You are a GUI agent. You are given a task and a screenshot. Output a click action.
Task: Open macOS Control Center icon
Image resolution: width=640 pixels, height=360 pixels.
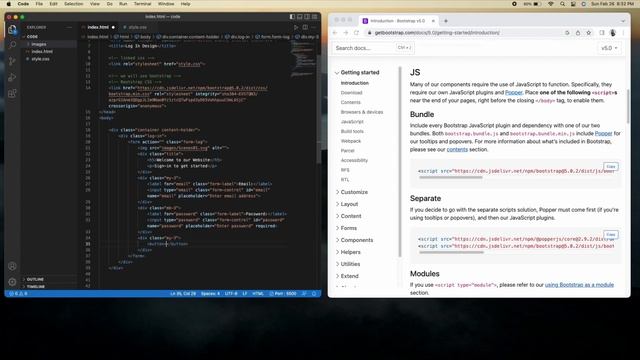point(573,4)
